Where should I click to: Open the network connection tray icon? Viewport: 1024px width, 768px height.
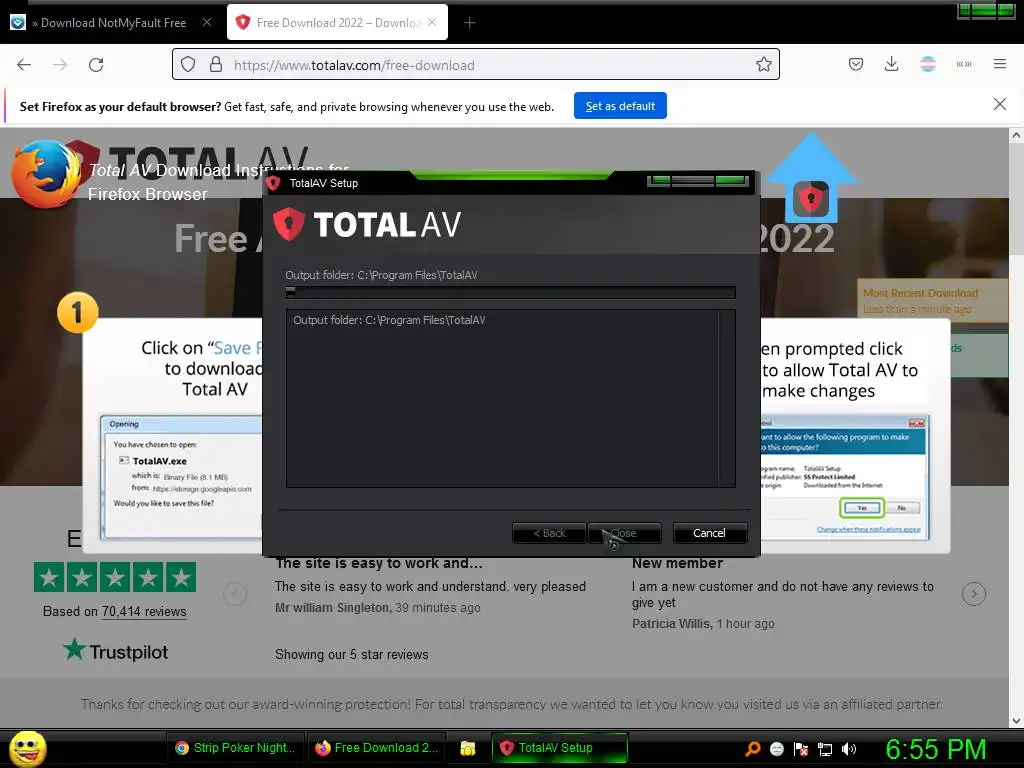(x=825, y=749)
